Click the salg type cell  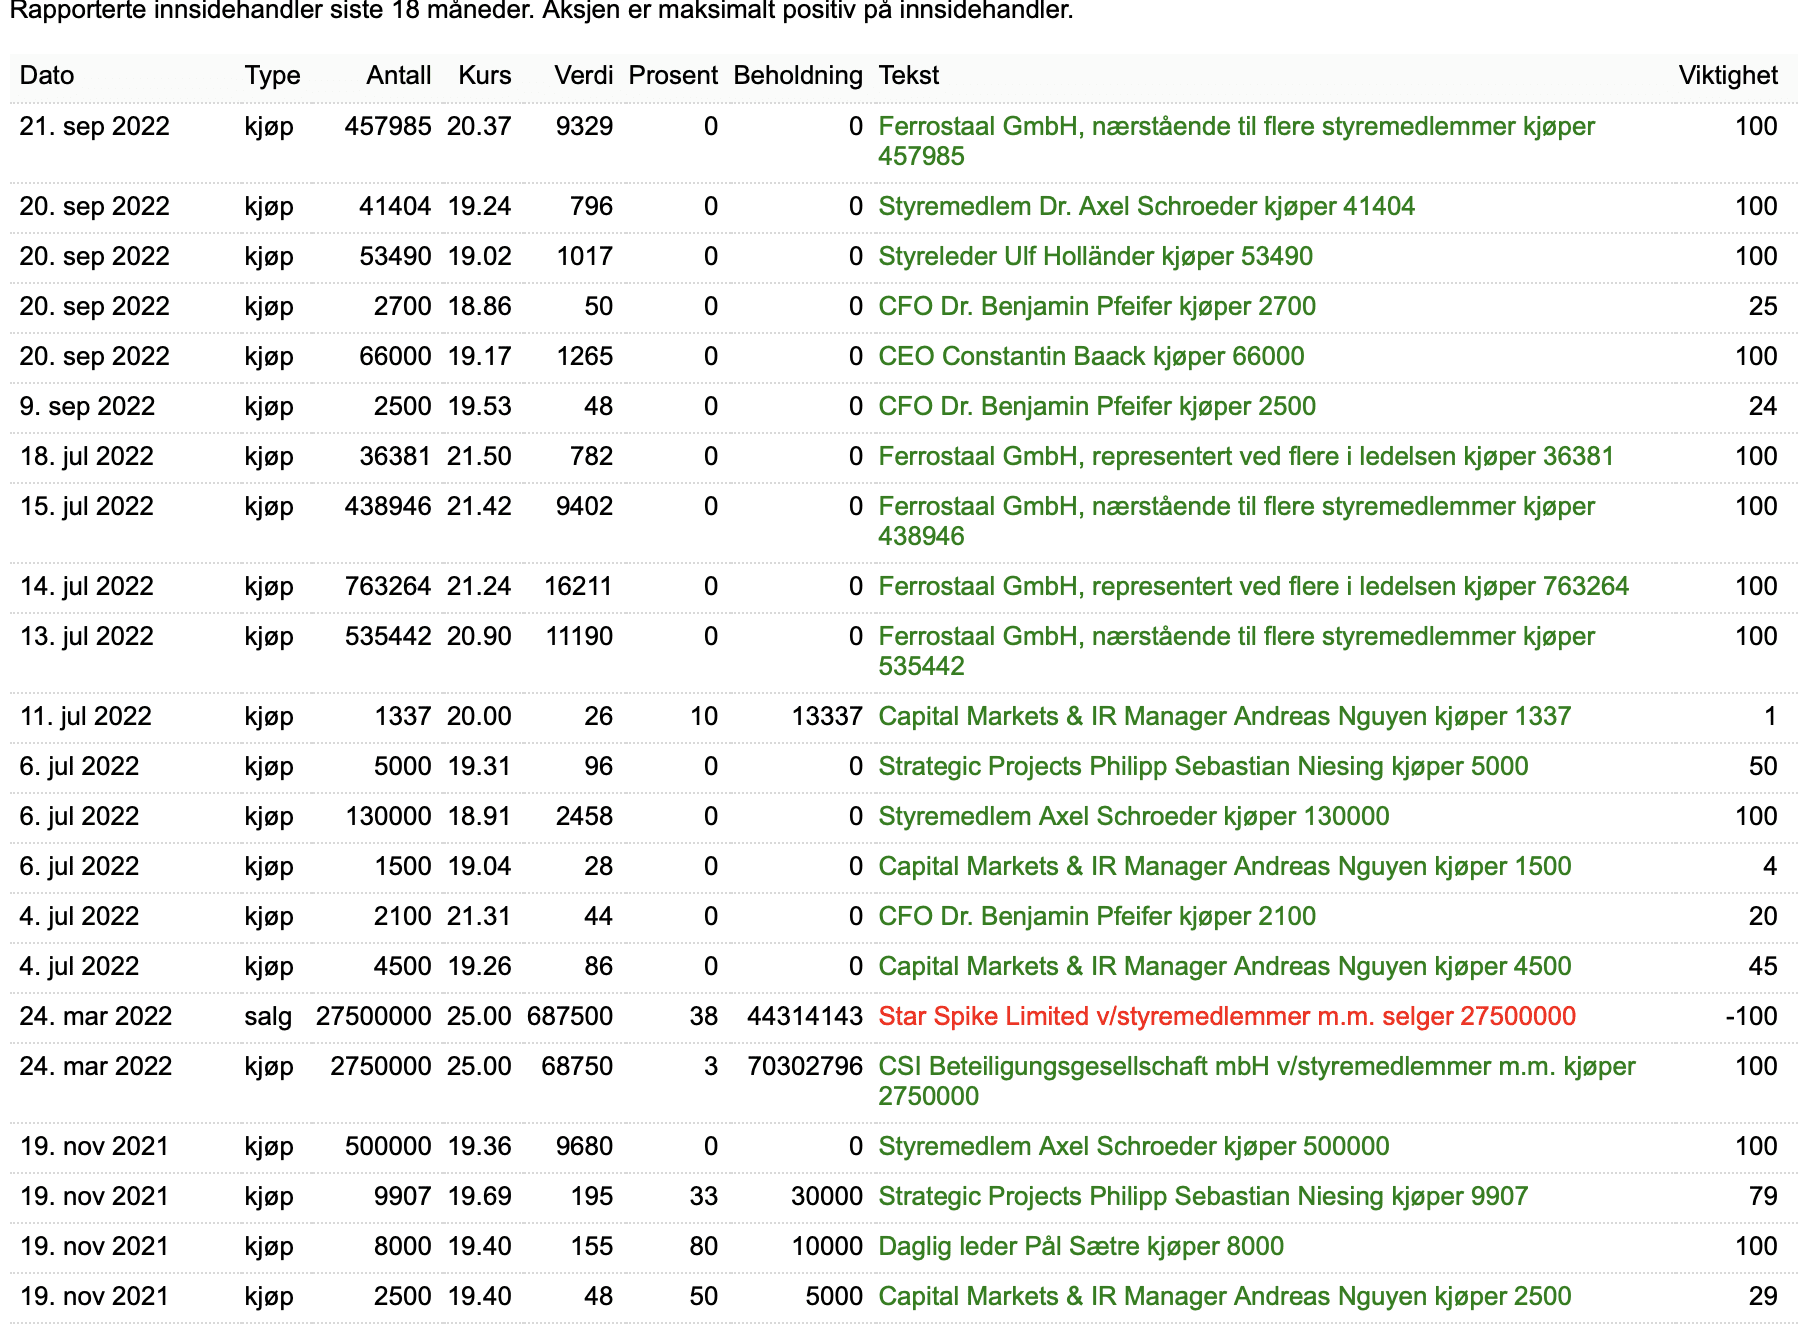click(x=268, y=1017)
